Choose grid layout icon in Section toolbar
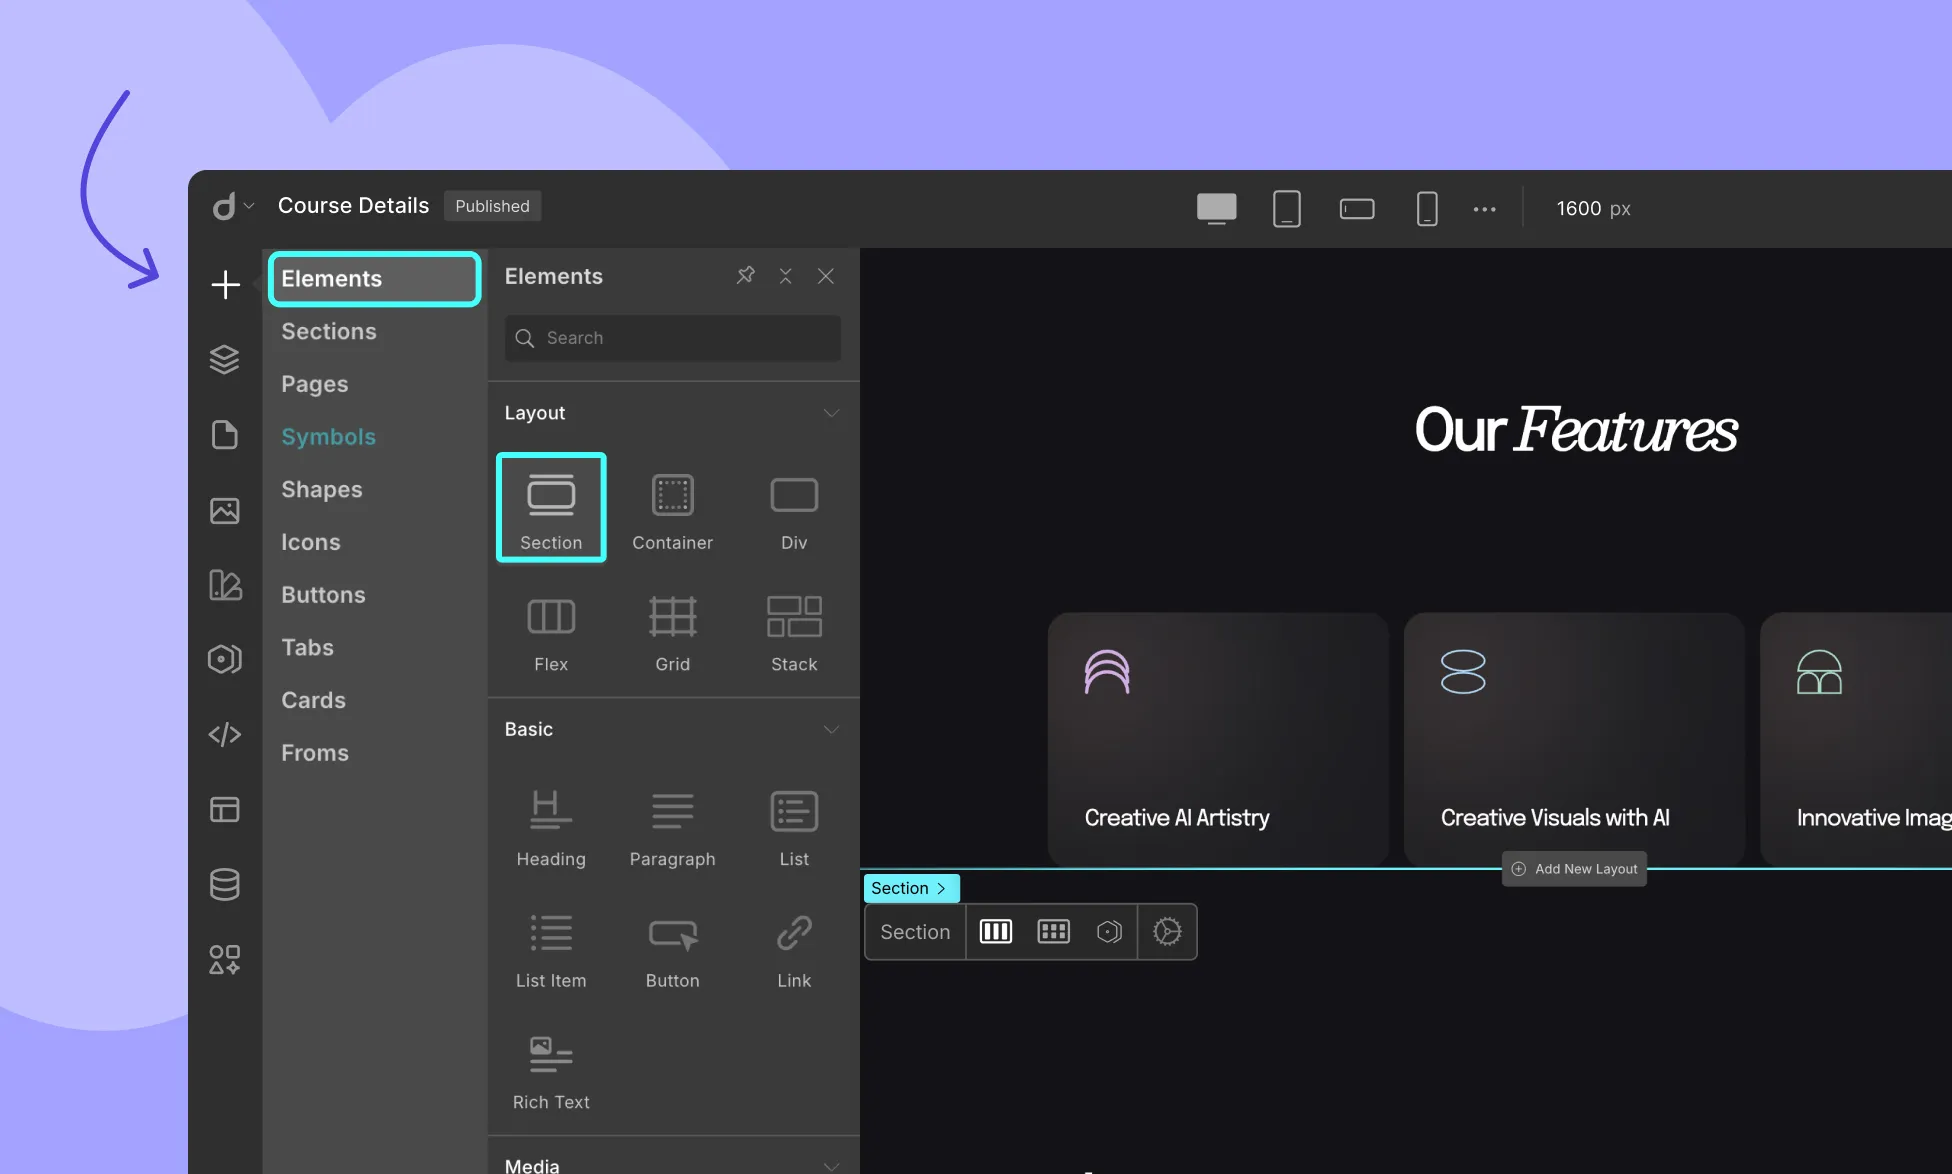The height and width of the screenshot is (1174, 1952). (1054, 932)
